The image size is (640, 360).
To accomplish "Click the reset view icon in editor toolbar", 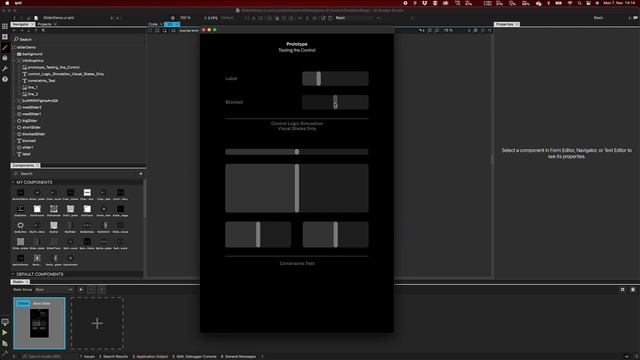I will pos(489,31).
